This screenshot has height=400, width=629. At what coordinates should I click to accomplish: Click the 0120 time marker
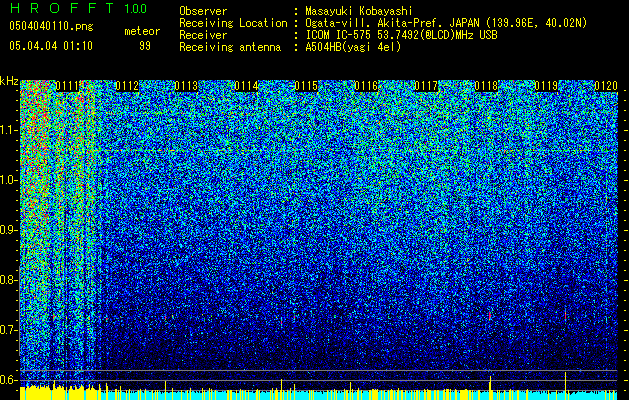(606, 86)
